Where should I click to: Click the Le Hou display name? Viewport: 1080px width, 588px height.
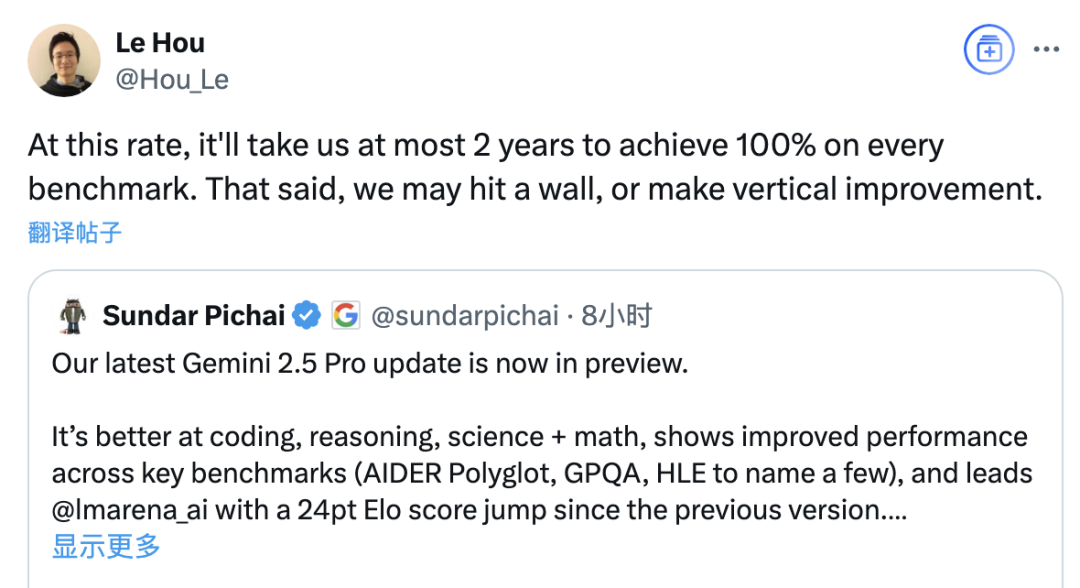tap(160, 43)
